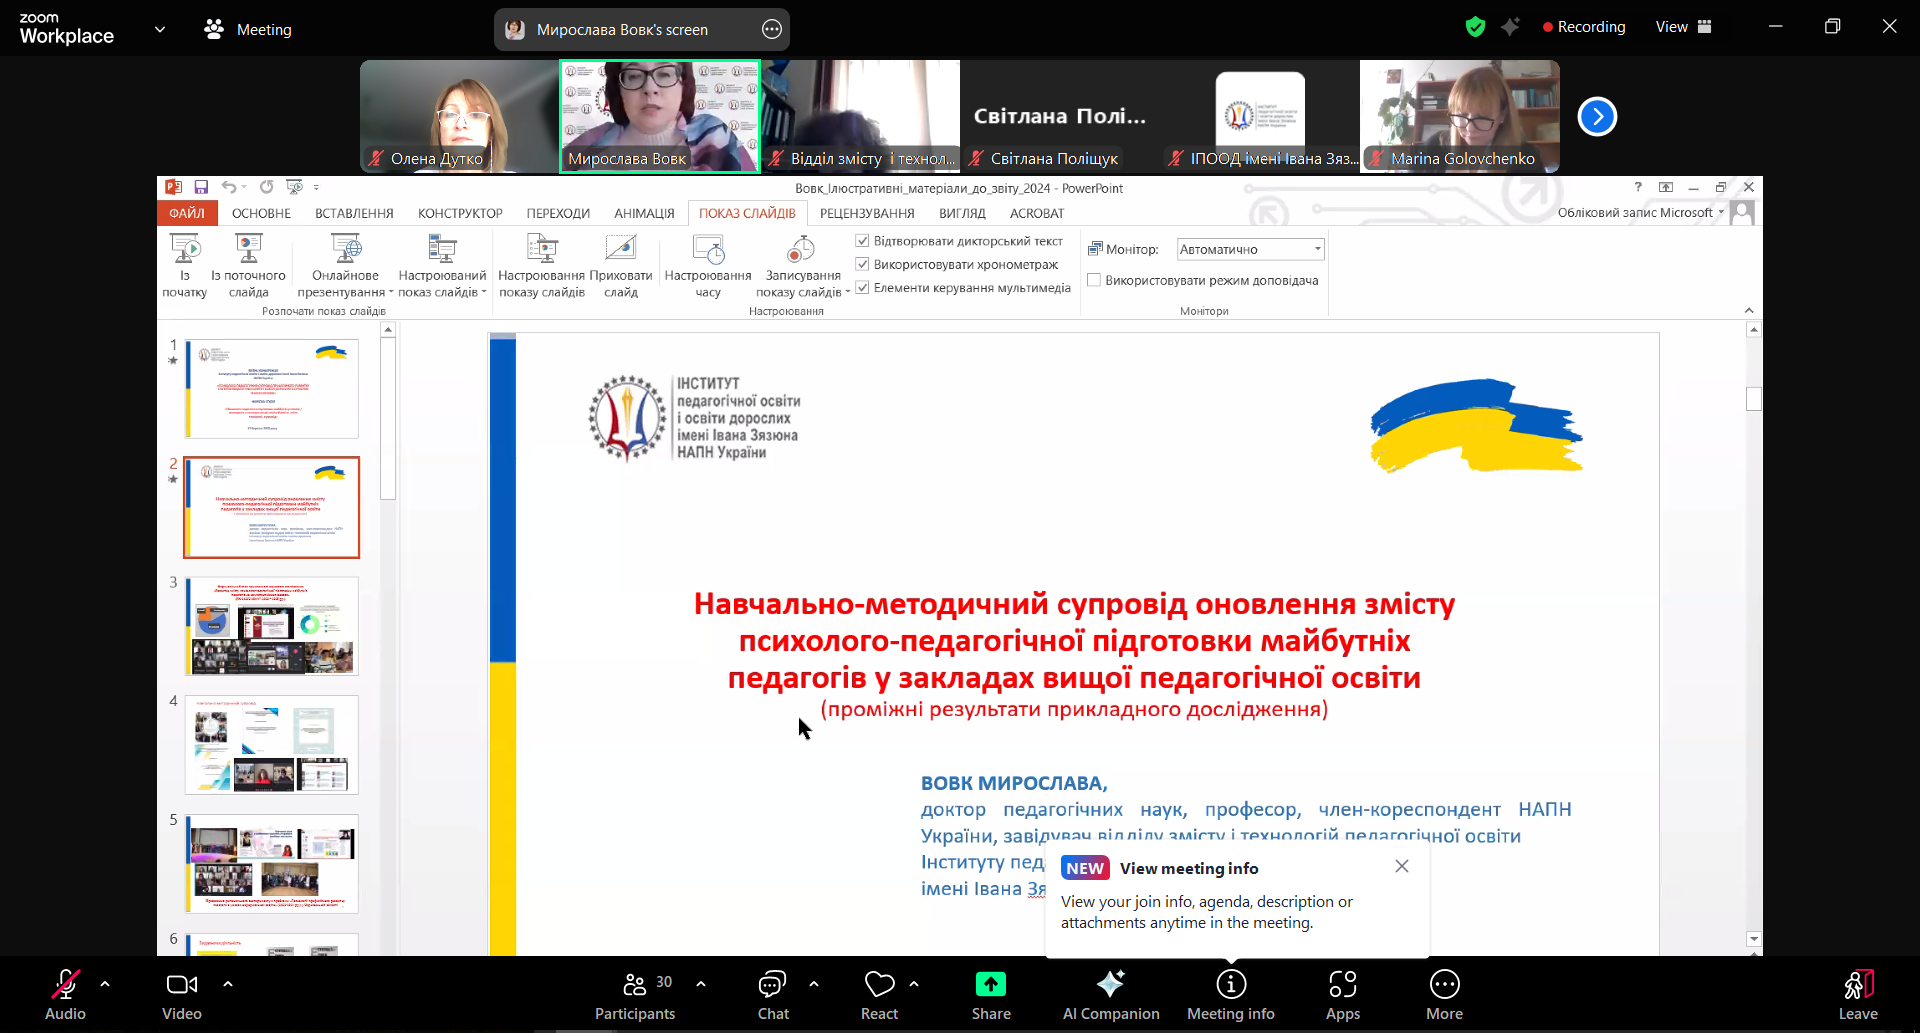1920x1033 pixels.
Task: Show next participants with the blue arrow
Action: pos(1597,117)
